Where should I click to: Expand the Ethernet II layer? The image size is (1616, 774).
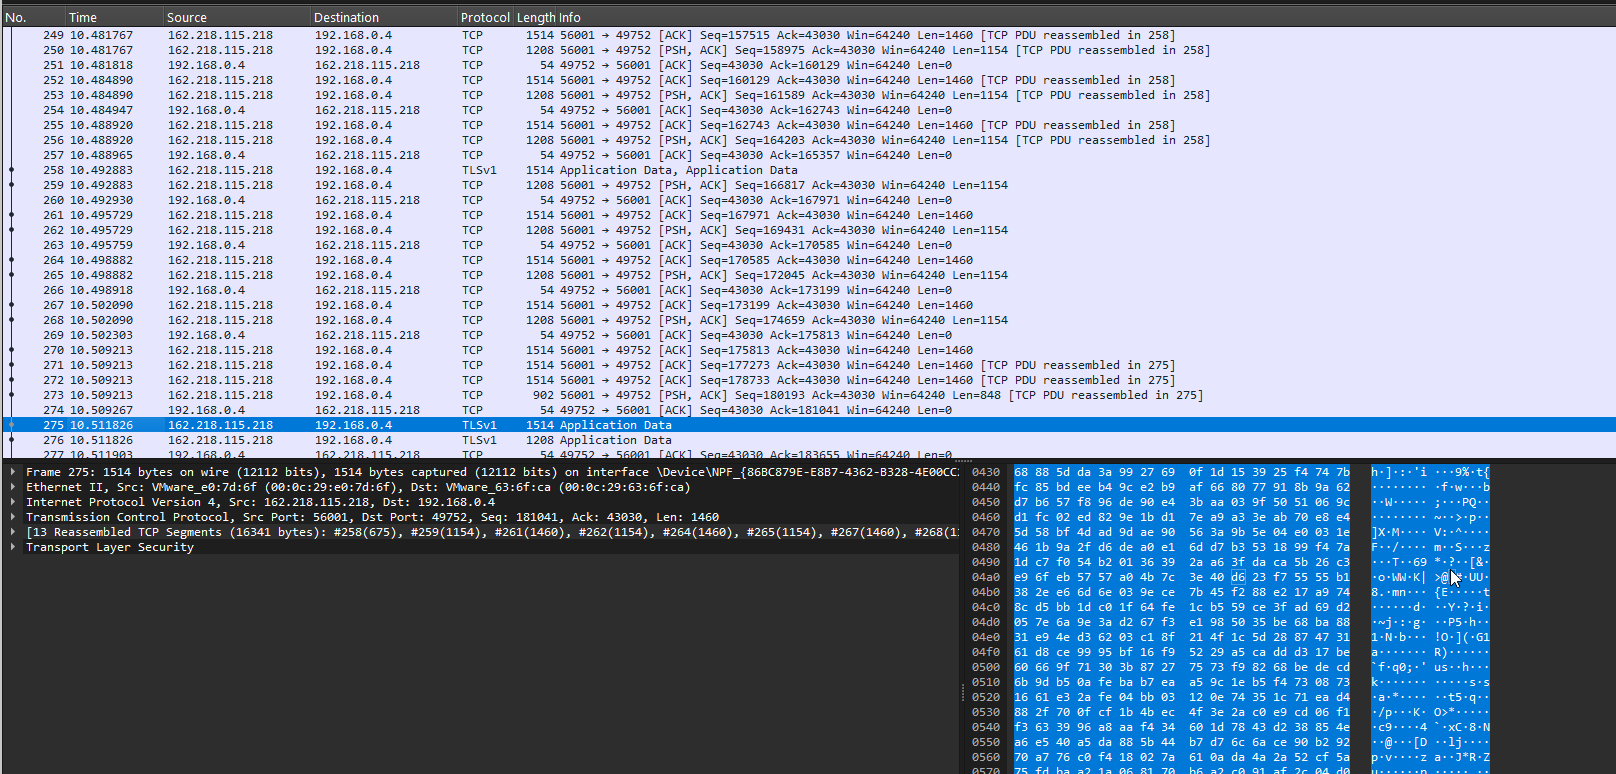[x=12, y=487]
